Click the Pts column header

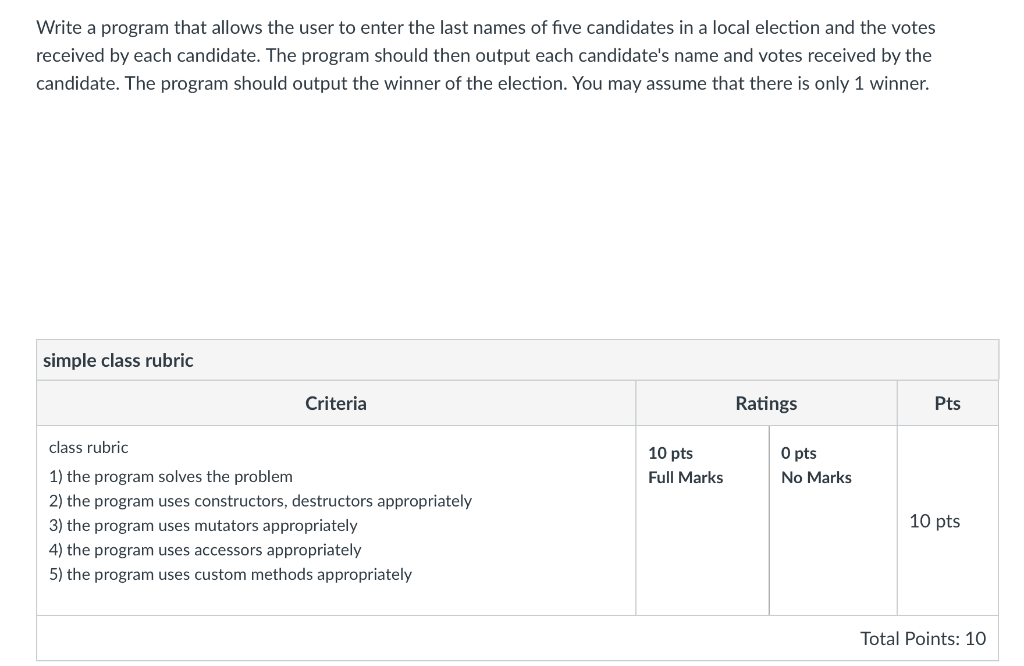(947, 403)
